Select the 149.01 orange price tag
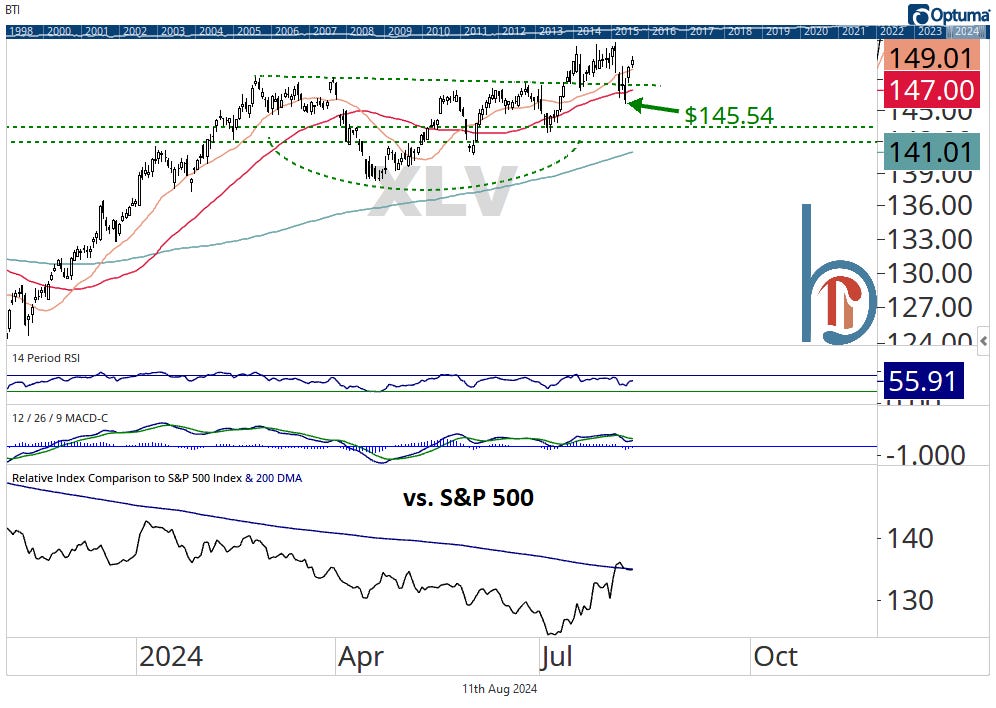Viewport: 996px width, 708px height. point(931,58)
